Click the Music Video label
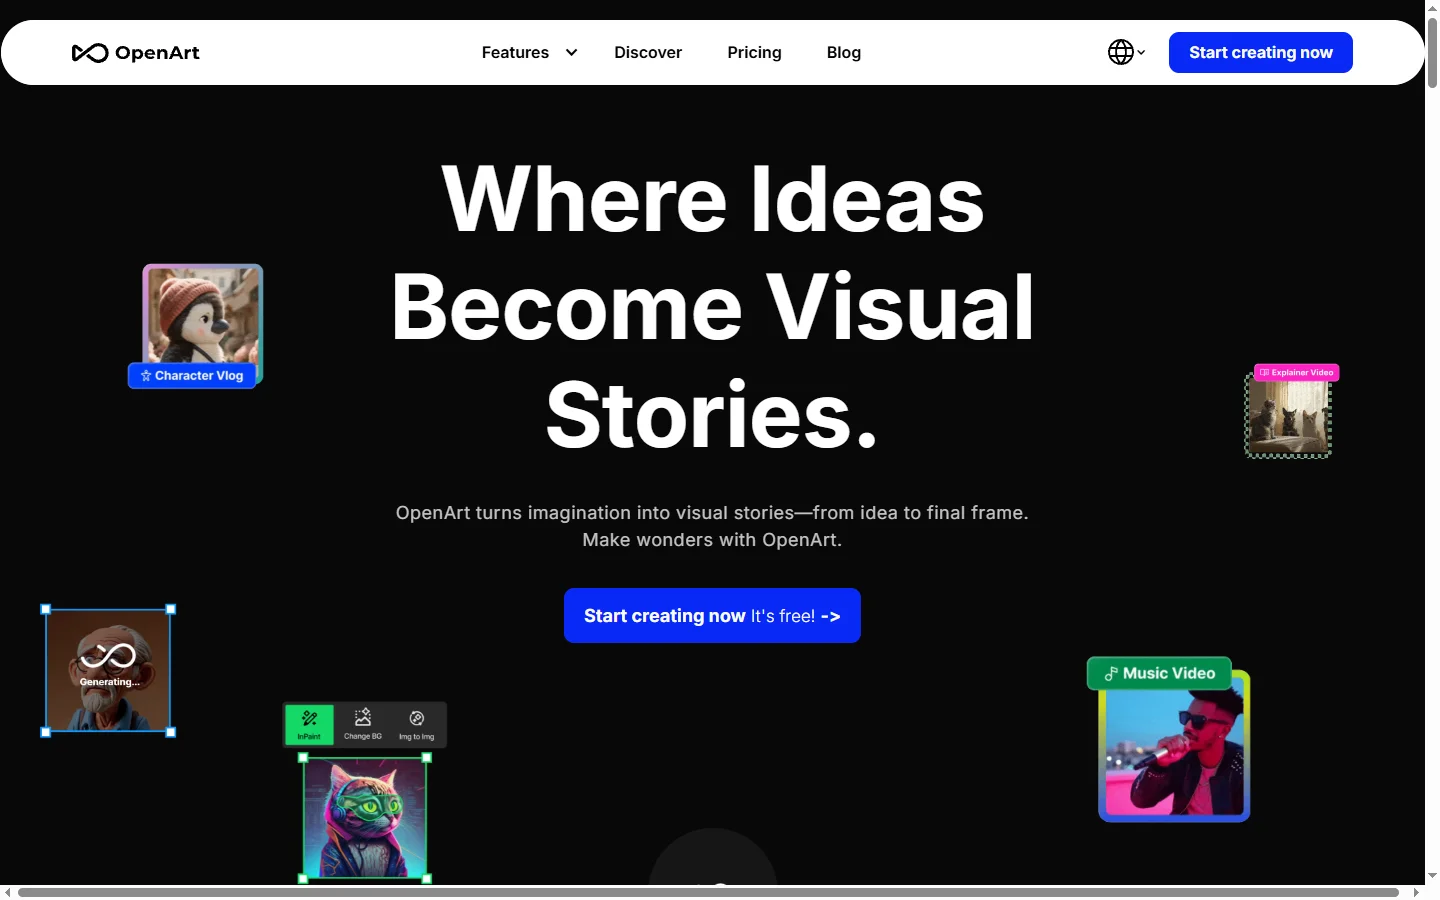The image size is (1440, 900). tap(1159, 673)
